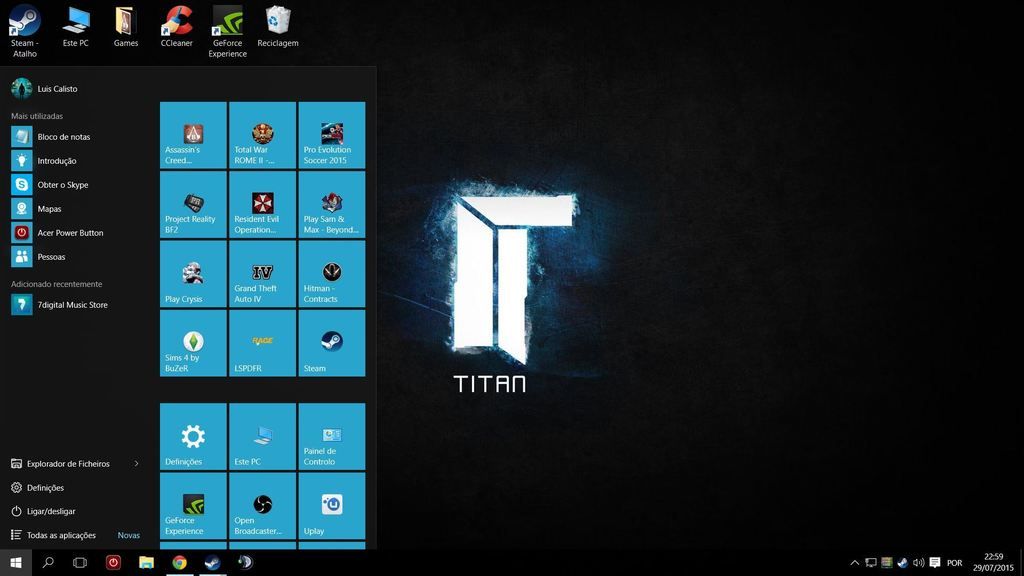Launch the Total War ROME II tile
This screenshot has width=1024, height=576.
[x=263, y=135]
